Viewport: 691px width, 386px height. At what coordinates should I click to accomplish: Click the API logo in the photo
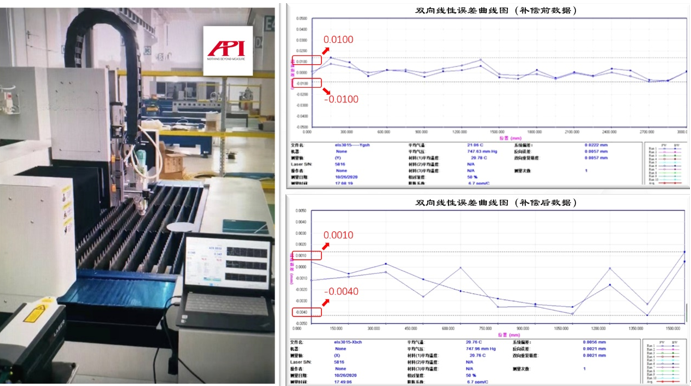click(227, 51)
